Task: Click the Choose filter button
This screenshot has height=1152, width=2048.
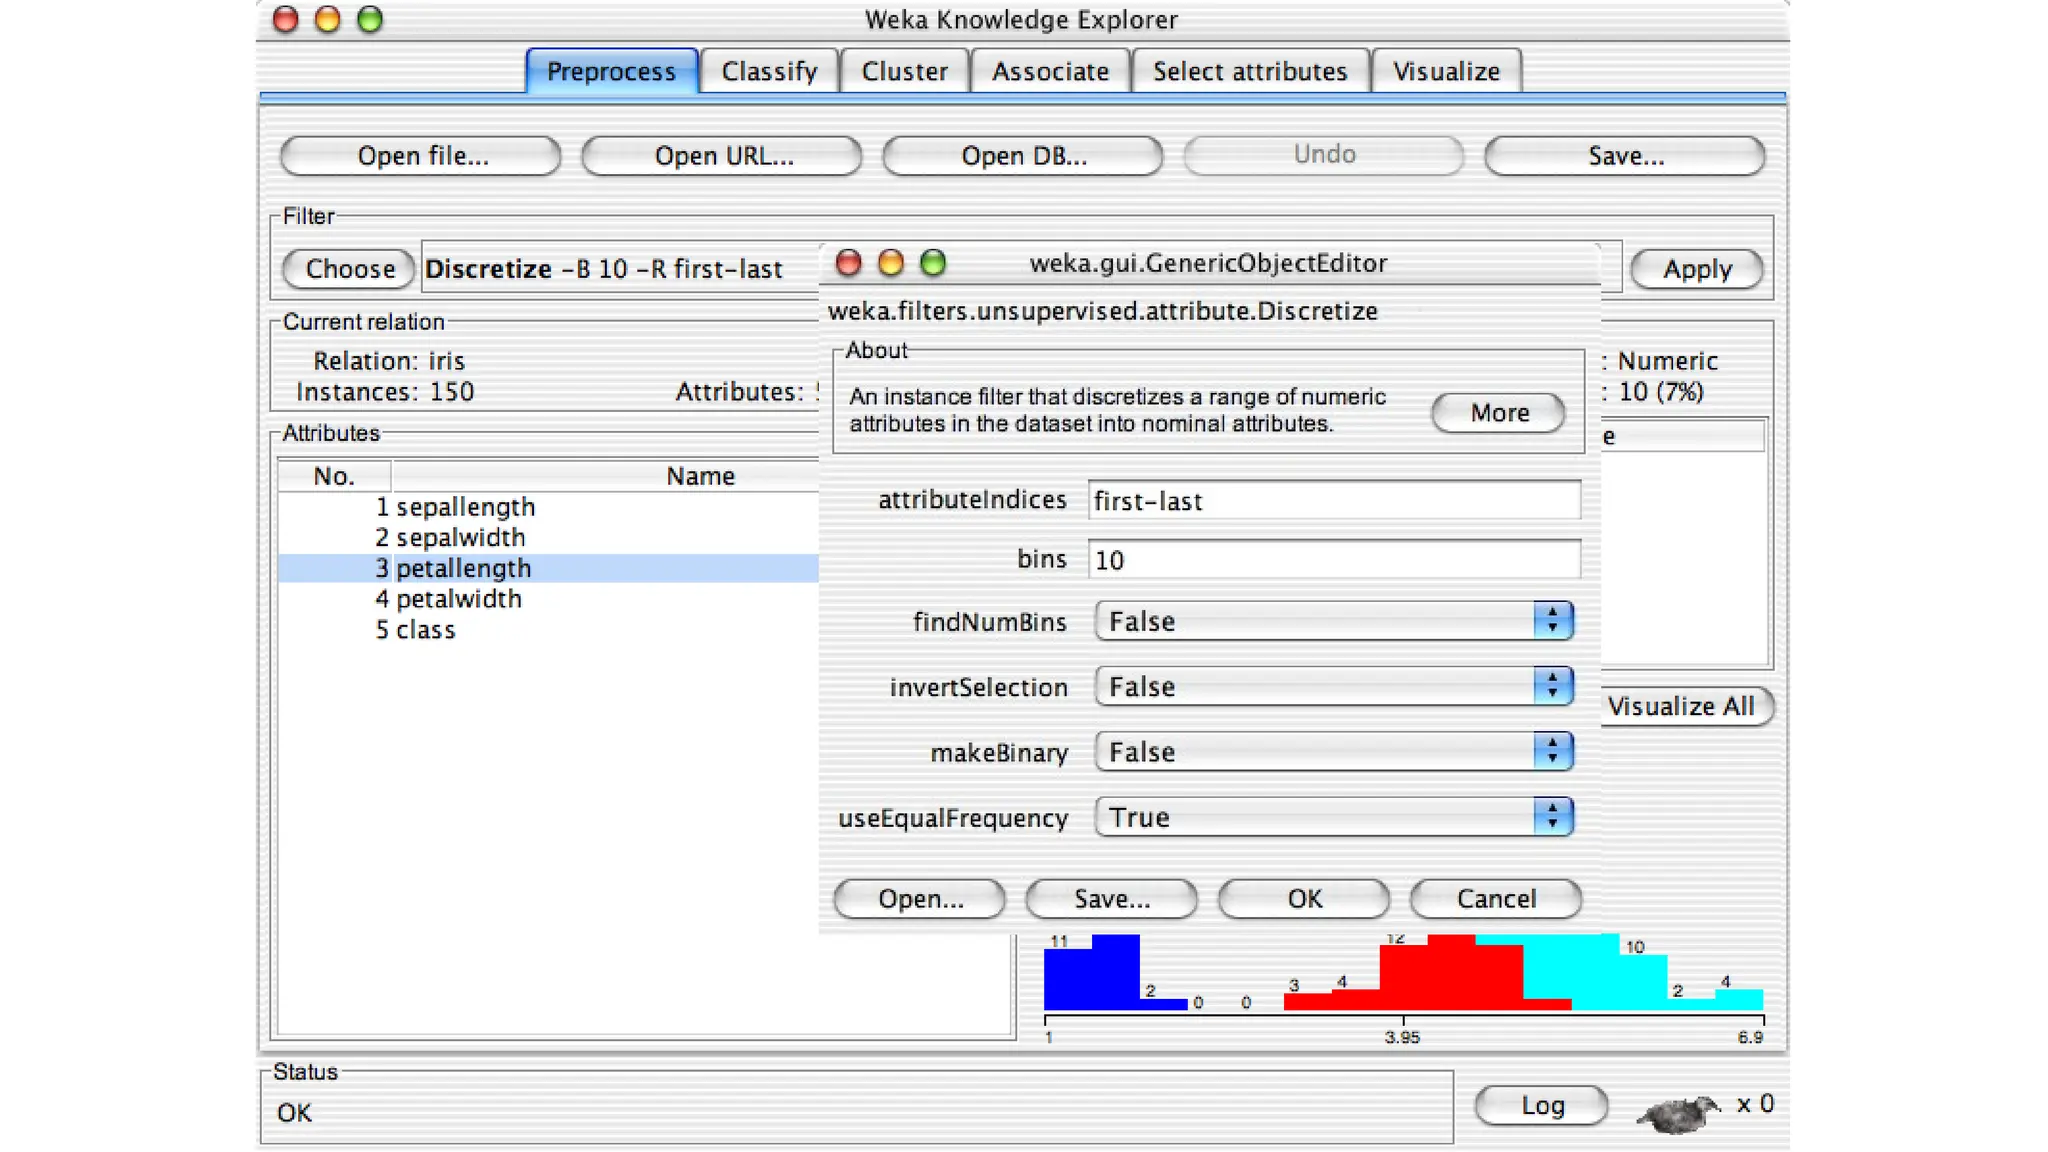Action: coord(349,269)
